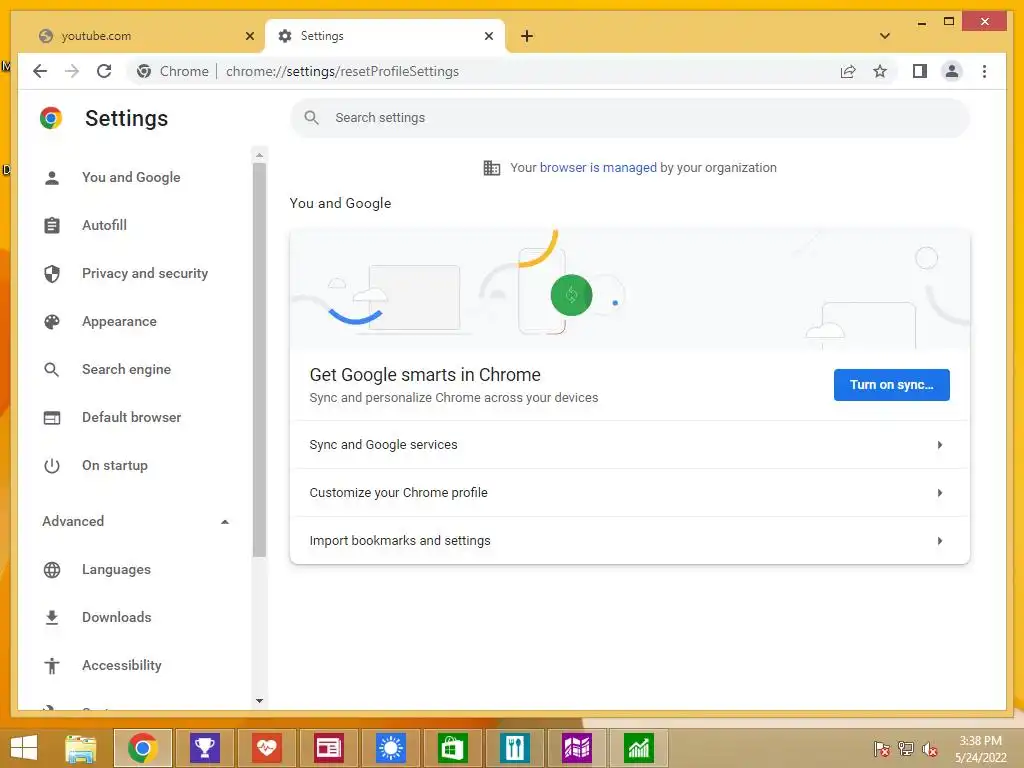Open Accessibility settings
1024x768 pixels.
click(x=121, y=665)
